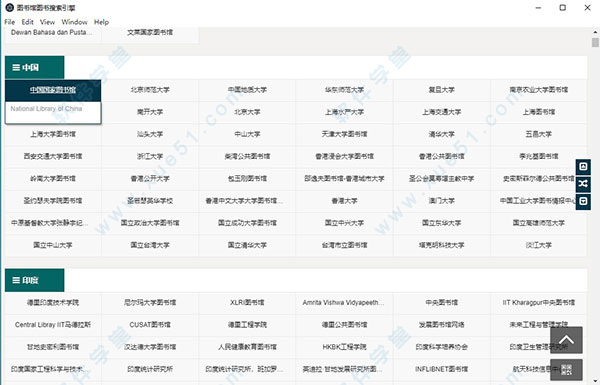Collapse the 中国 section header

34,67
